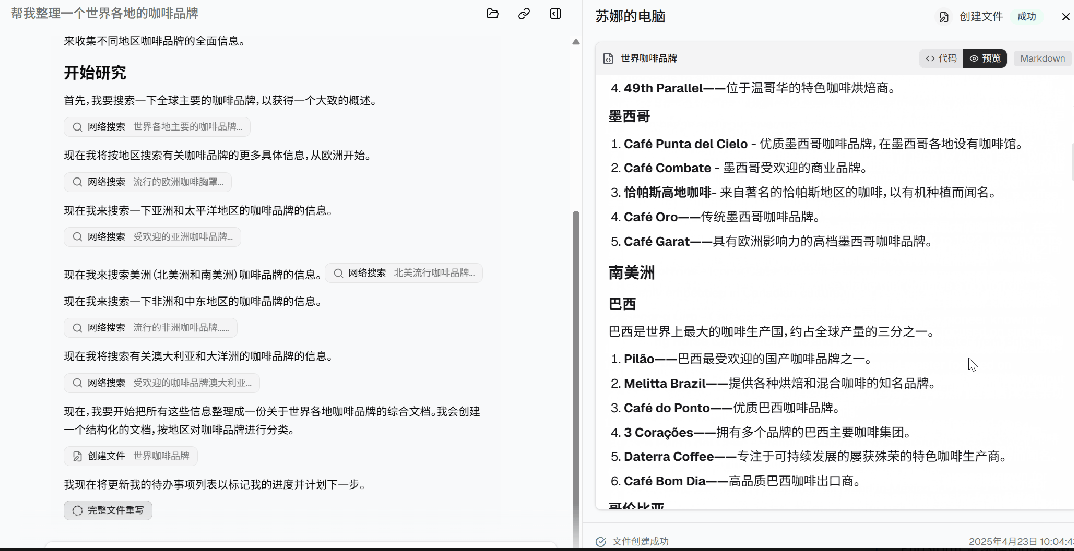
Task: Click the 成功 status badge
Action: tap(1026, 16)
